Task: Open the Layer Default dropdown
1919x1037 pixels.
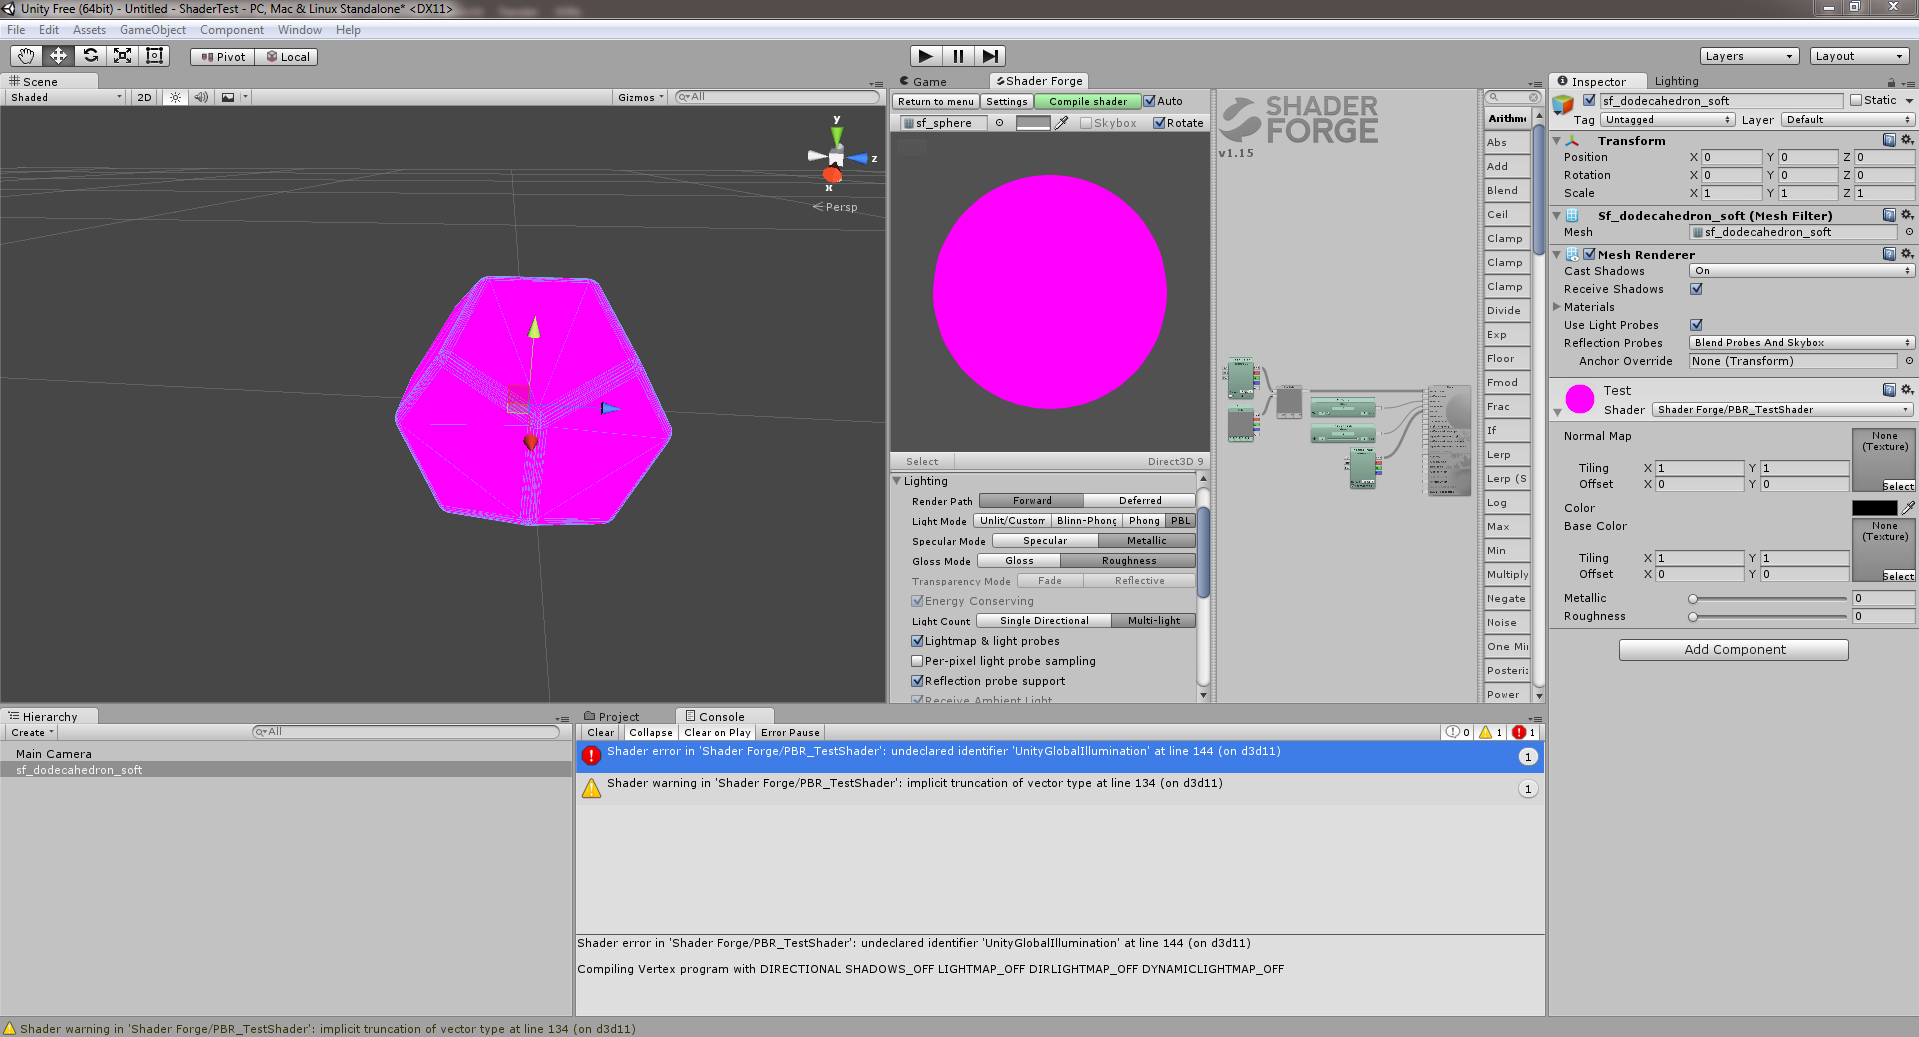Action: pyautogui.click(x=1848, y=120)
